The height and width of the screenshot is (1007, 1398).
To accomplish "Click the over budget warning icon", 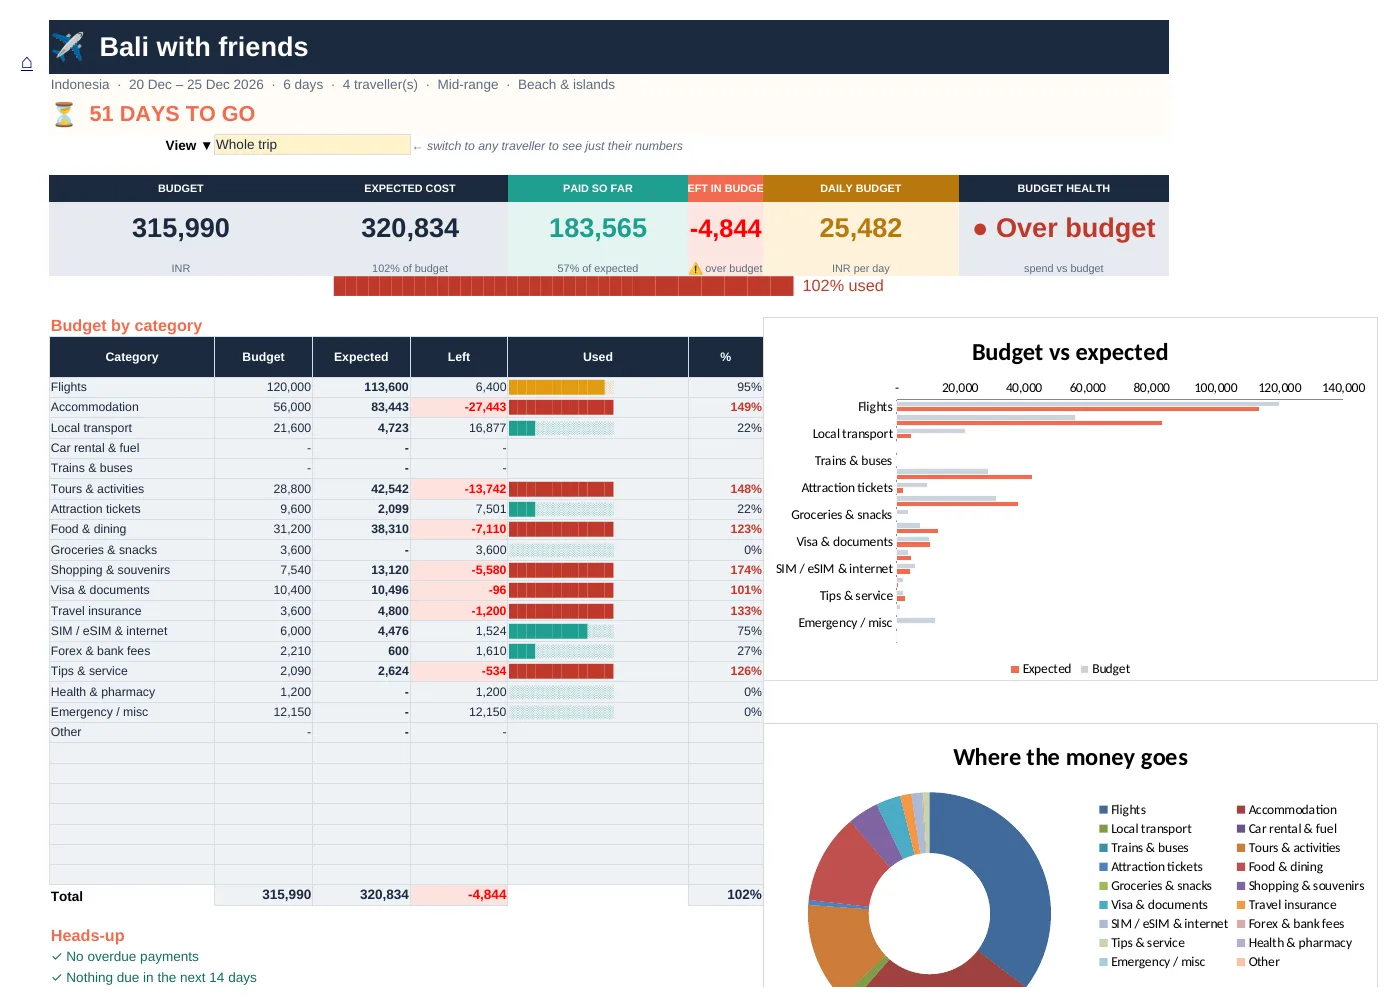I will [695, 268].
